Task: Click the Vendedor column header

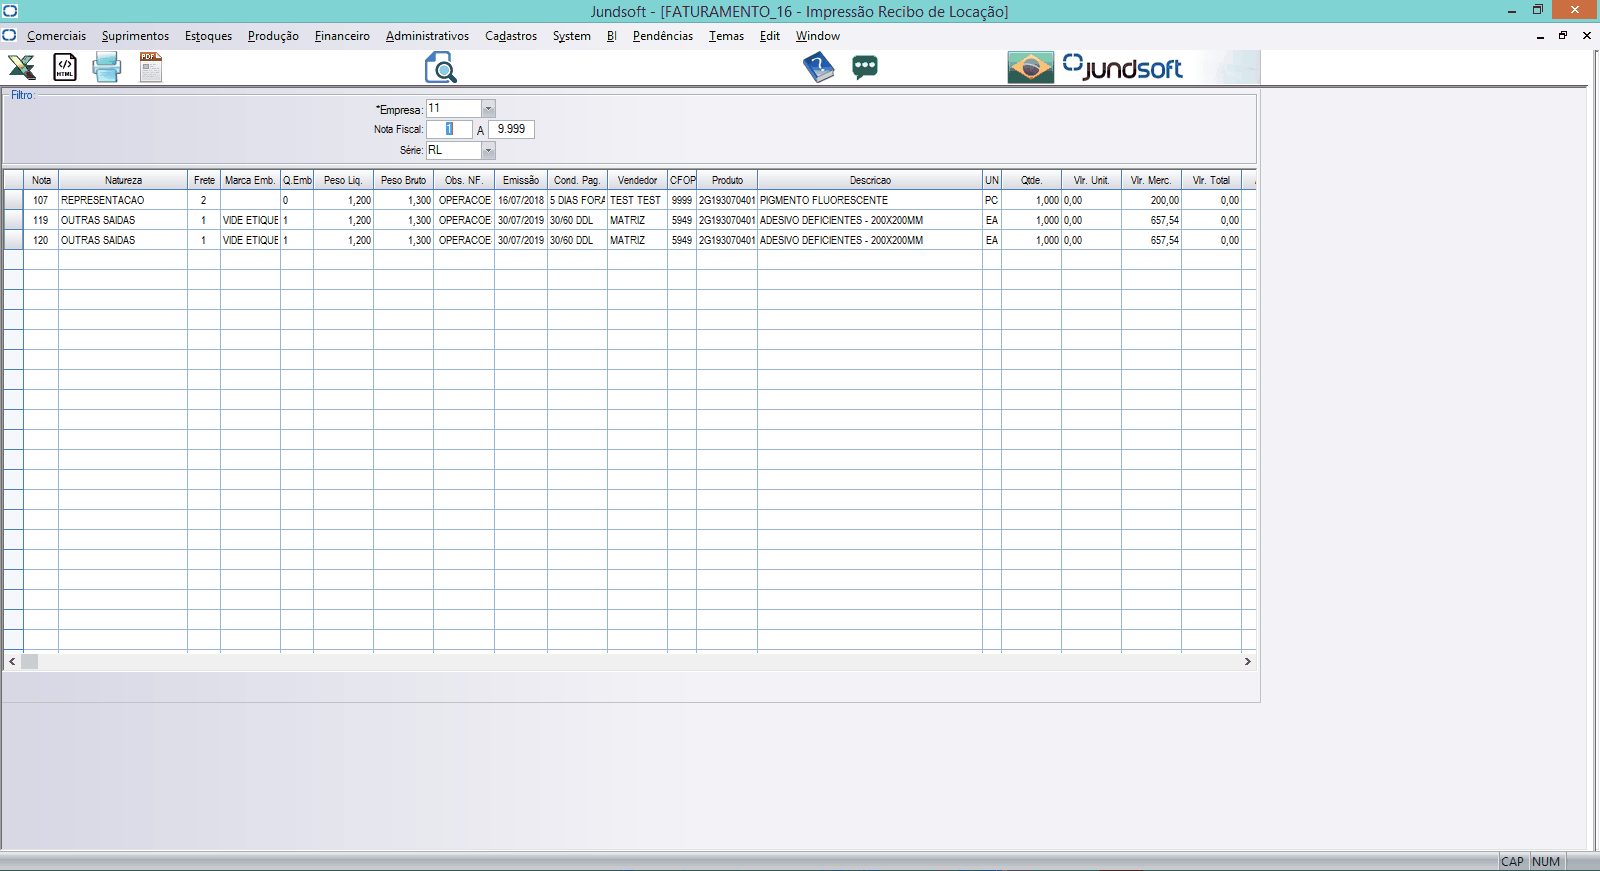Action: (637, 180)
